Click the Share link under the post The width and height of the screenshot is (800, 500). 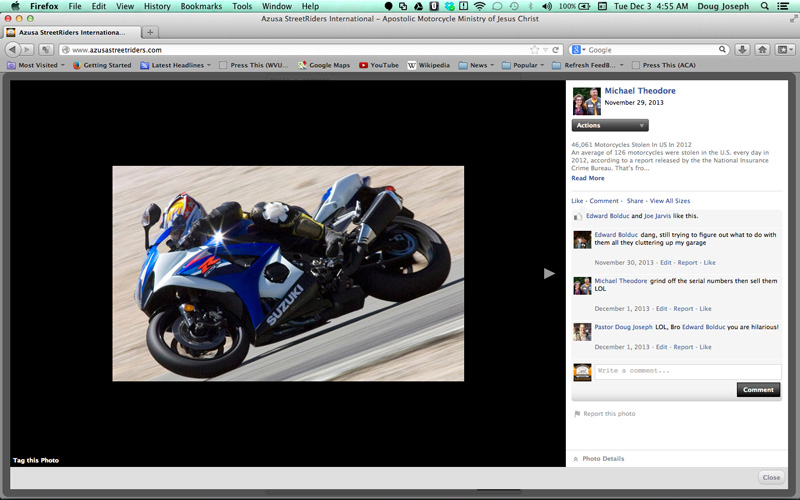click(635, 201)
